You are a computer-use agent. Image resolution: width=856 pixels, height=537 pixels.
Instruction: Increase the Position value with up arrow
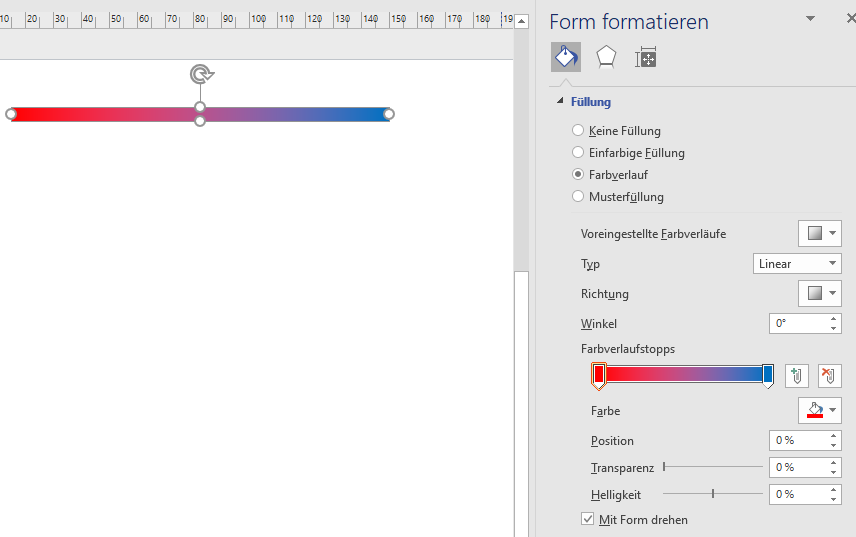(x=834, y=436)
